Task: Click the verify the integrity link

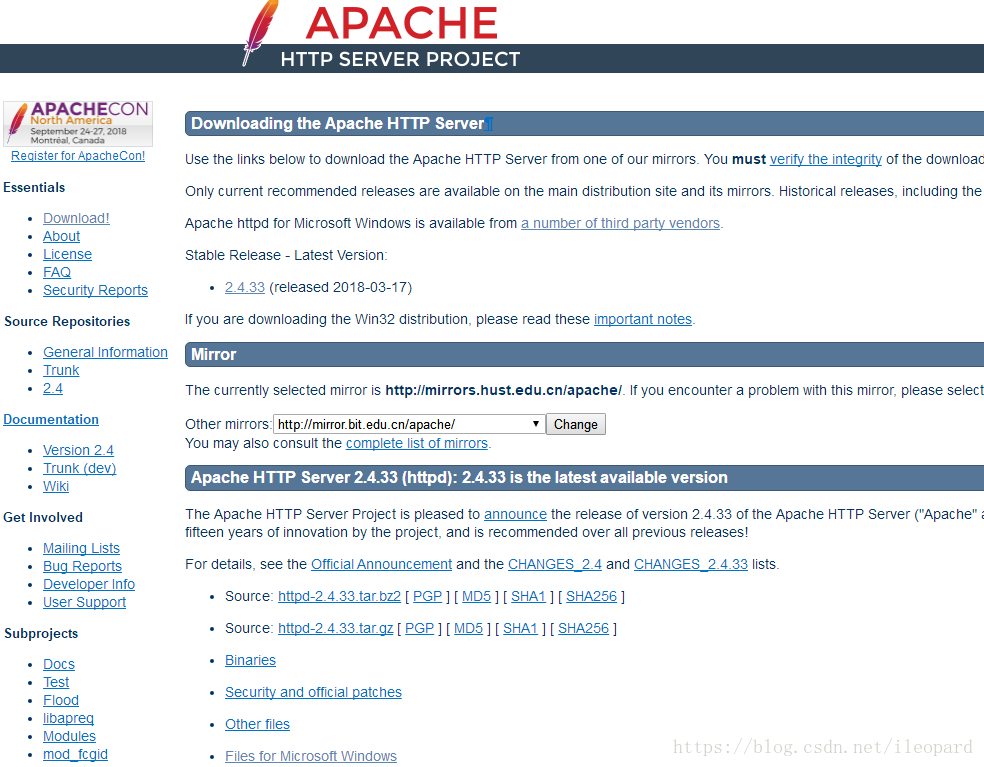Action: 826,159
